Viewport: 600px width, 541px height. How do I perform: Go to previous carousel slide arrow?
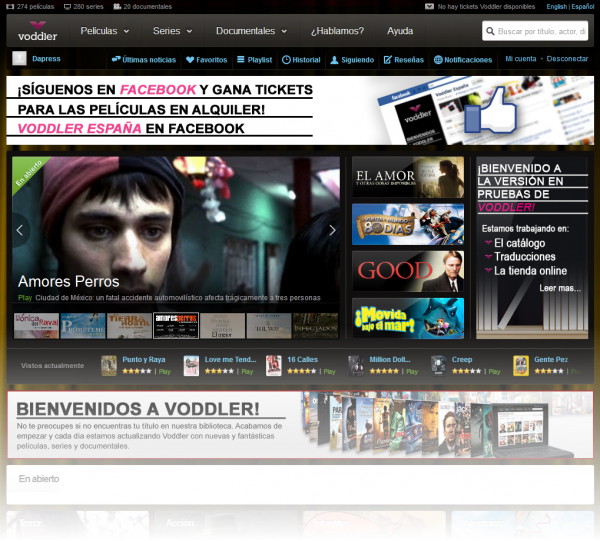click(20, 230)
